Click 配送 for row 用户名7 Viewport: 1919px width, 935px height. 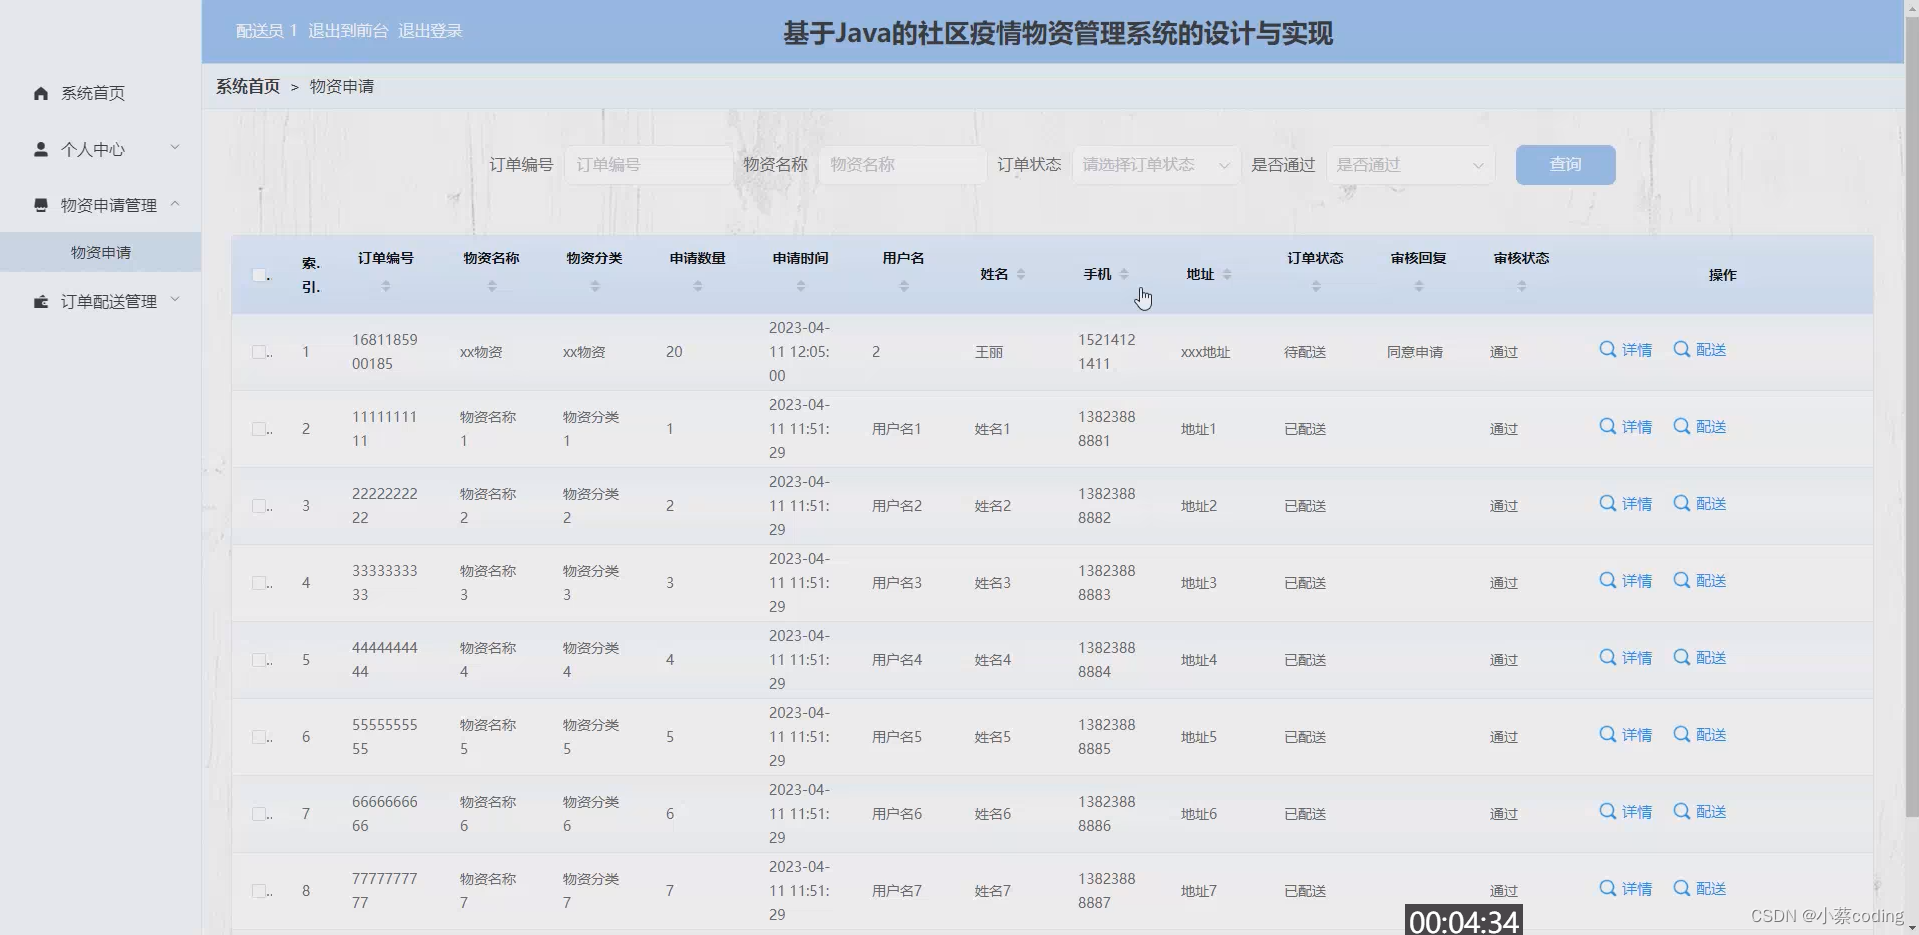point(1700,889)
